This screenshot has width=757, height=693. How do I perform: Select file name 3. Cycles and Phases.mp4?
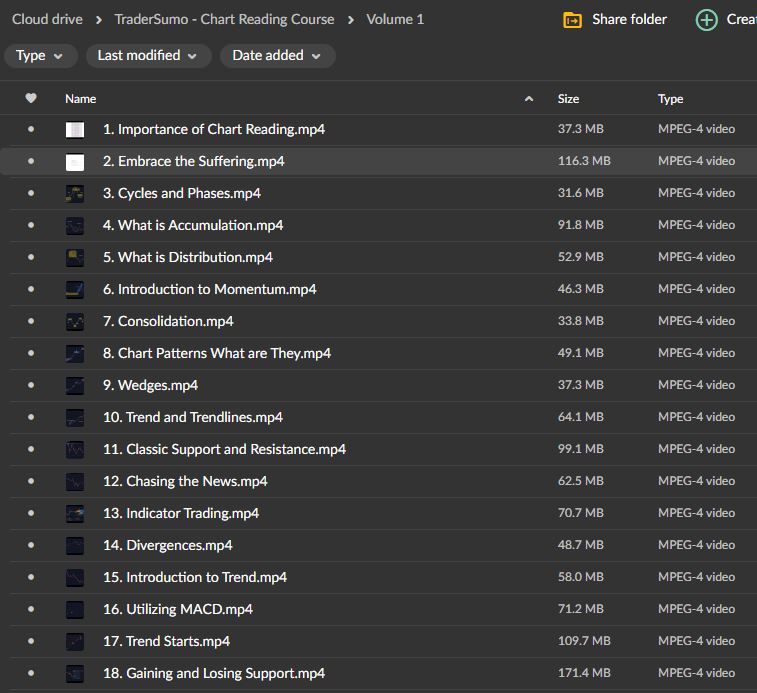tap(182, 194)
